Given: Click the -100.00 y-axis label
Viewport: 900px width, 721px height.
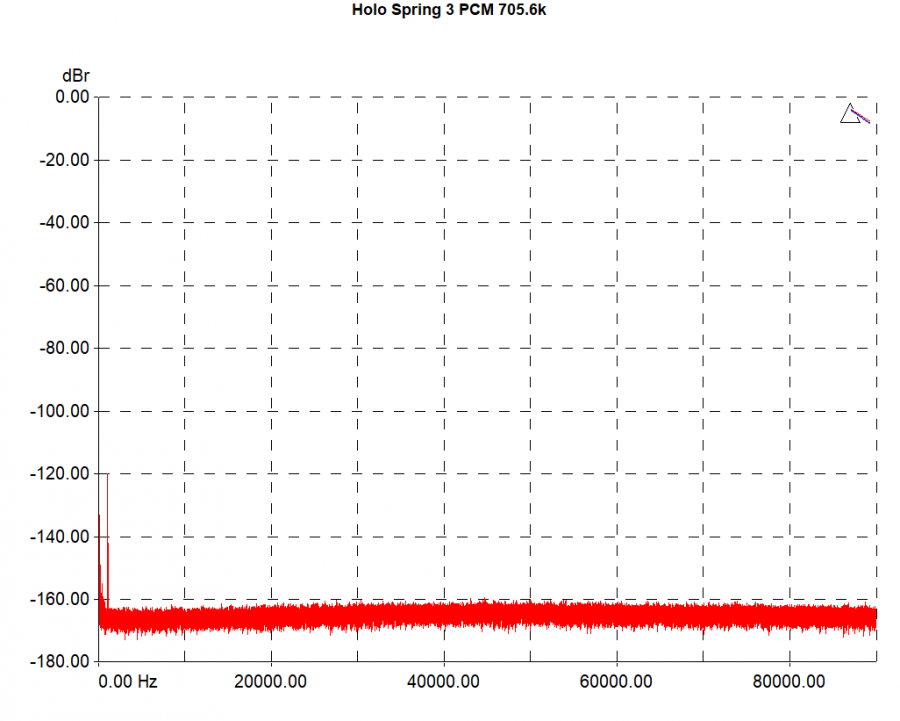Looking at the screenshot, I should pos(60,411).
